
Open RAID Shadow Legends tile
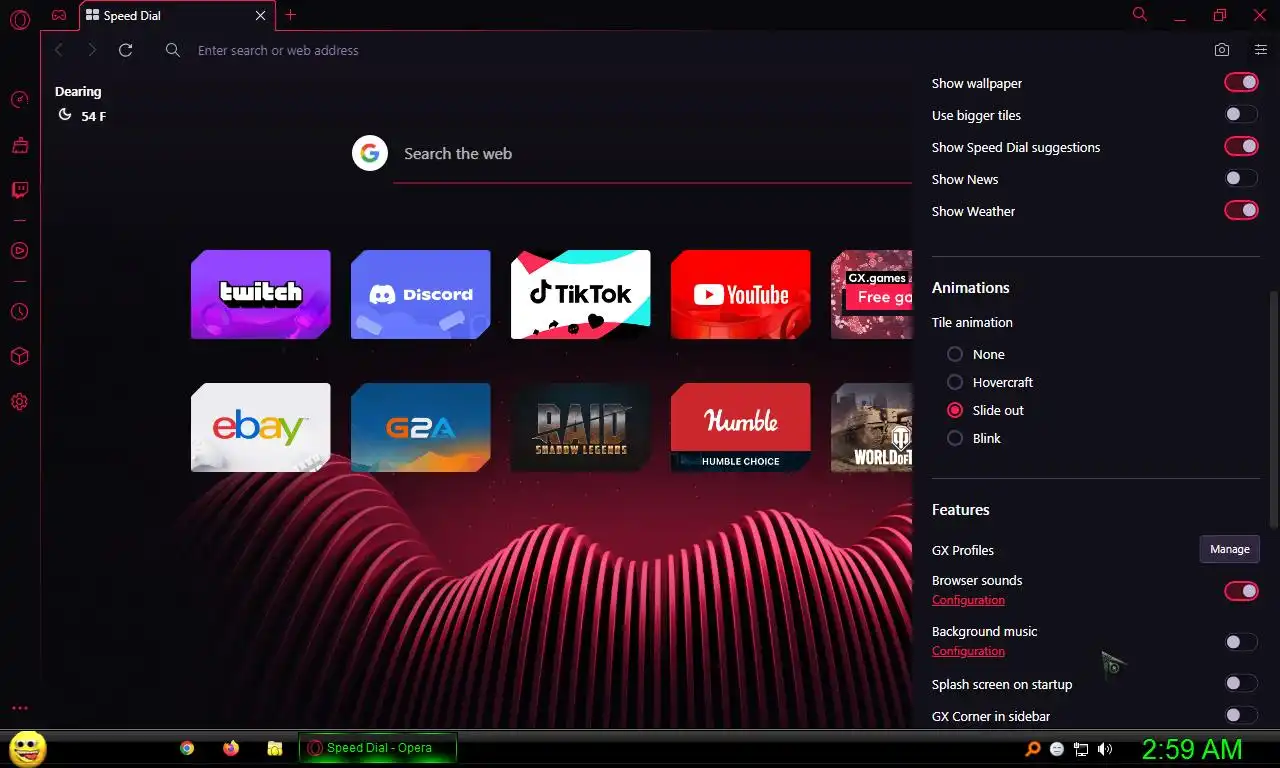[581, 427]
